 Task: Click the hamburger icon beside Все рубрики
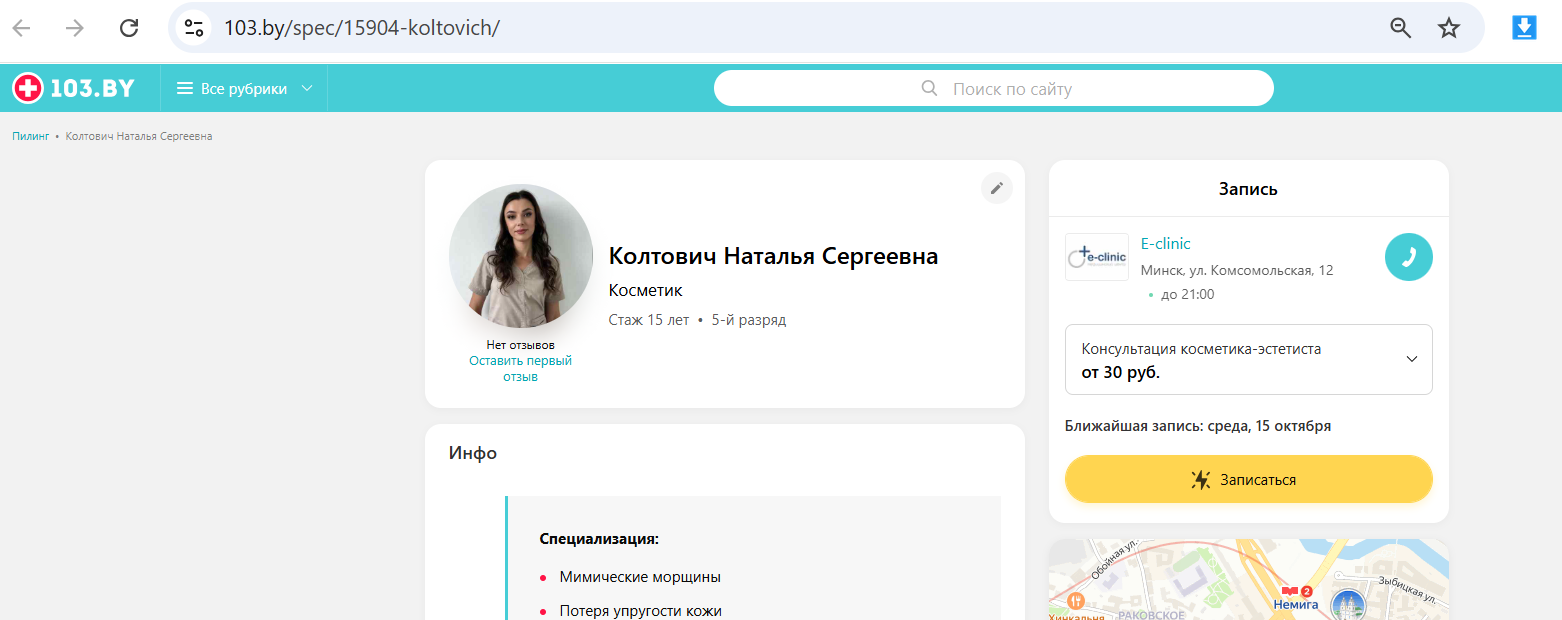tap(185, 89)
